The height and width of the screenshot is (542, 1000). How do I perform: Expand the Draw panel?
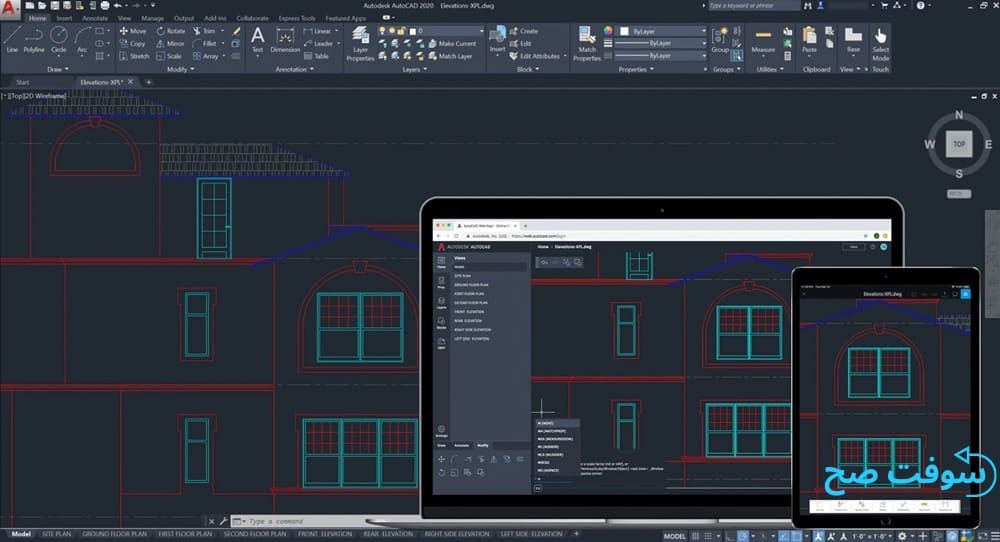57,70
